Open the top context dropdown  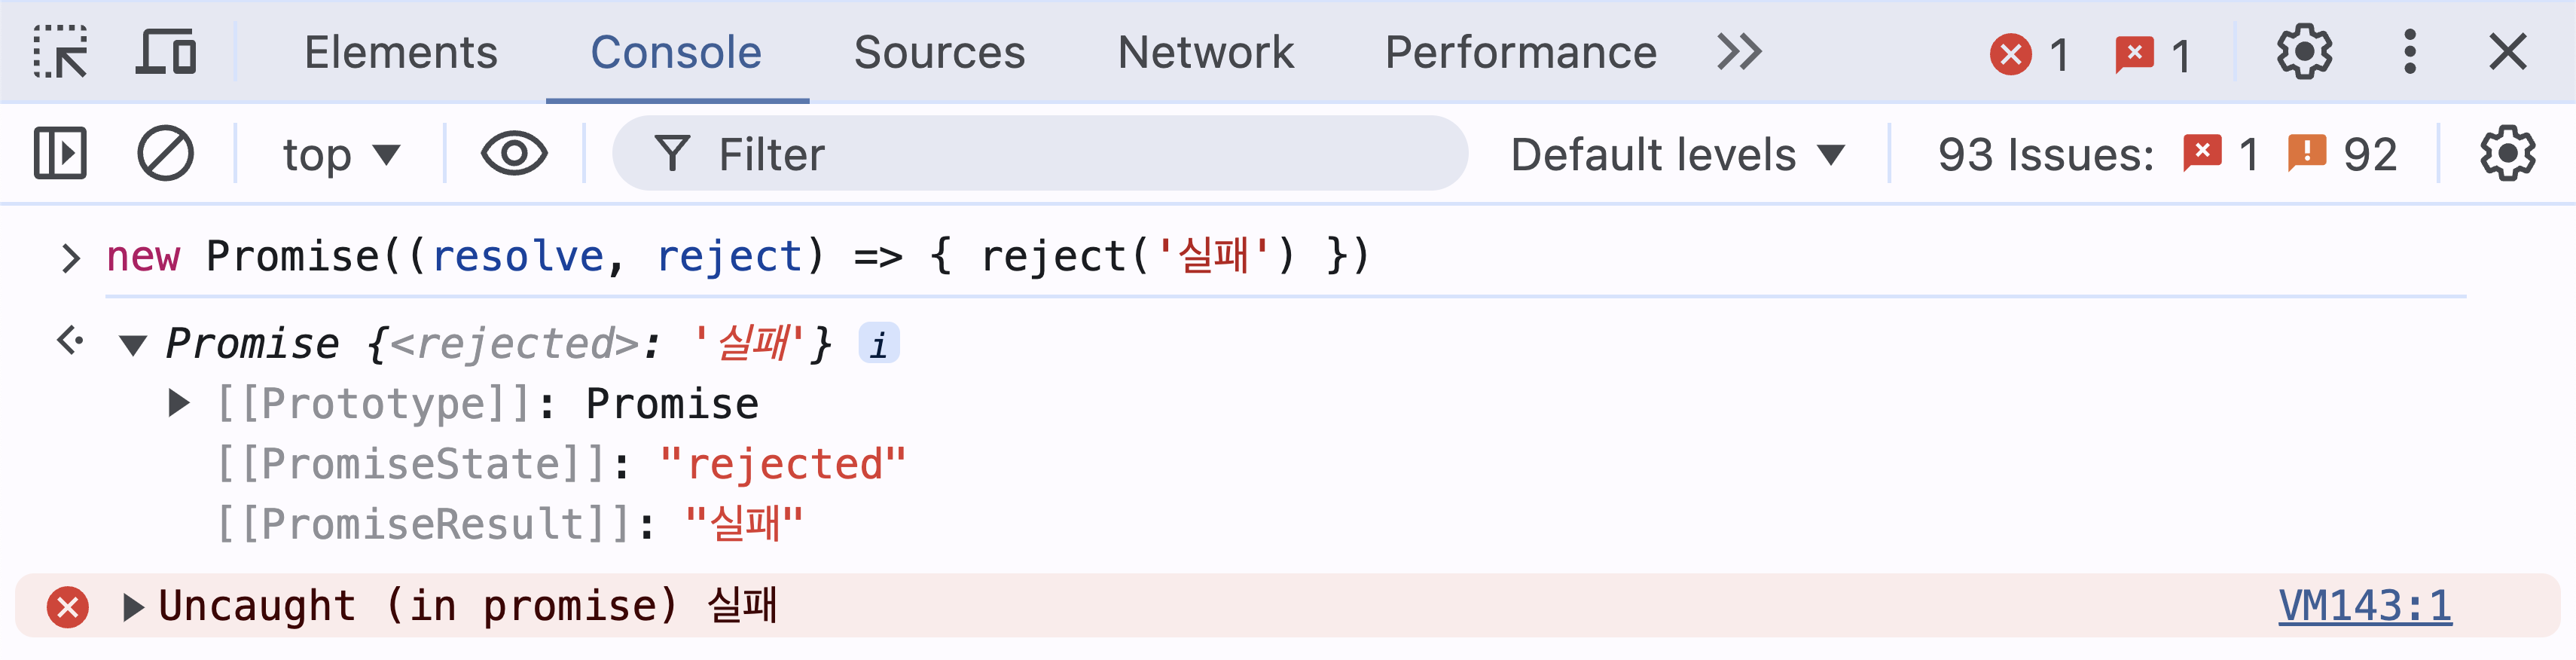point(341,155)
